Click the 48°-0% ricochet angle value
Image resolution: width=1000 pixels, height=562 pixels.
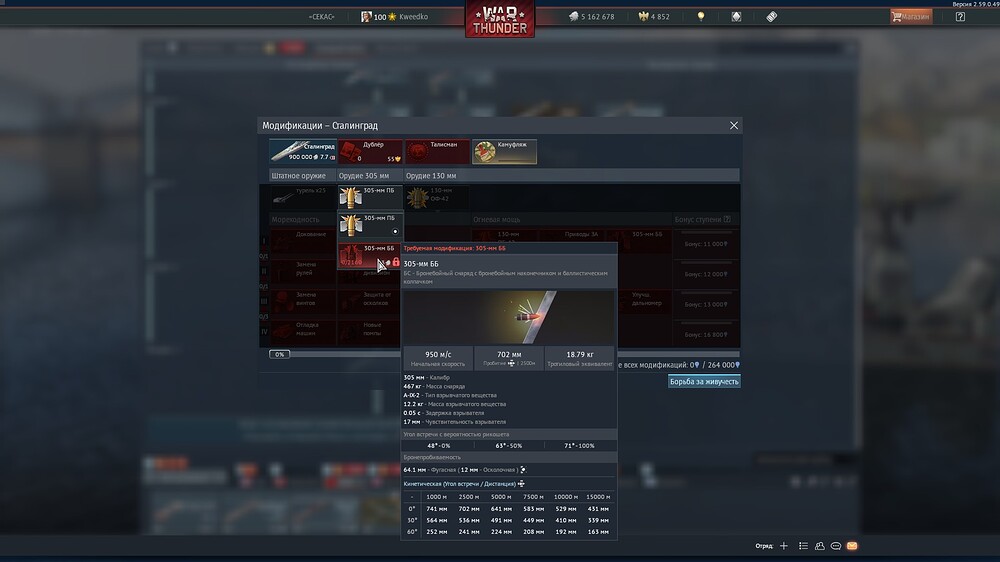point(438,446)
